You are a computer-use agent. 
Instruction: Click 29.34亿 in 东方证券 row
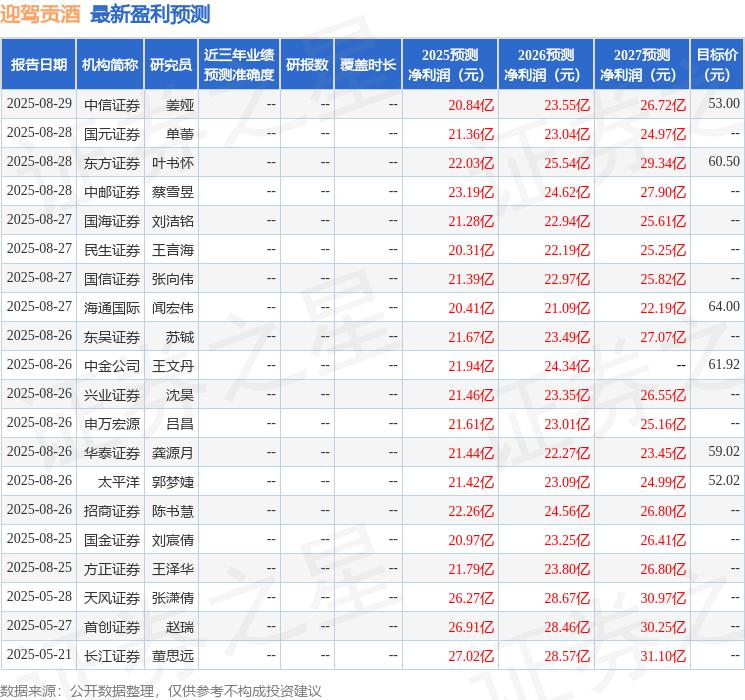(x=663, y=163)
